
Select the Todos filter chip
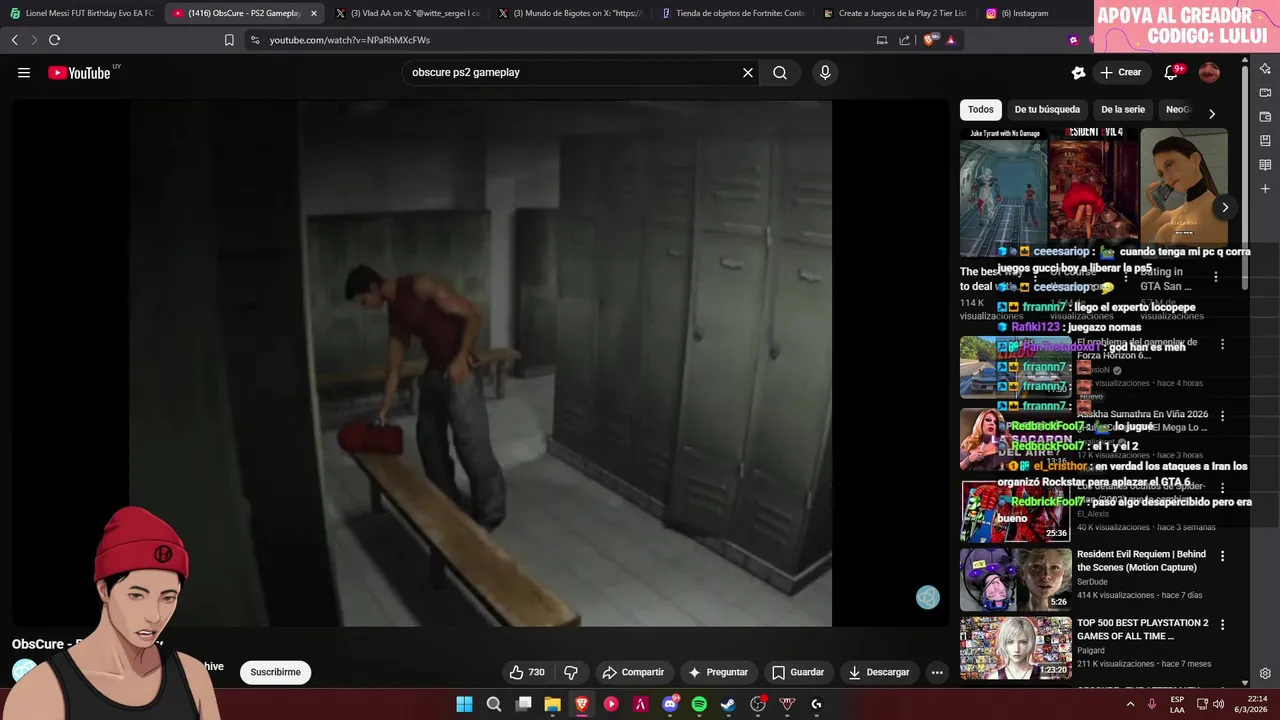[981, 110]
